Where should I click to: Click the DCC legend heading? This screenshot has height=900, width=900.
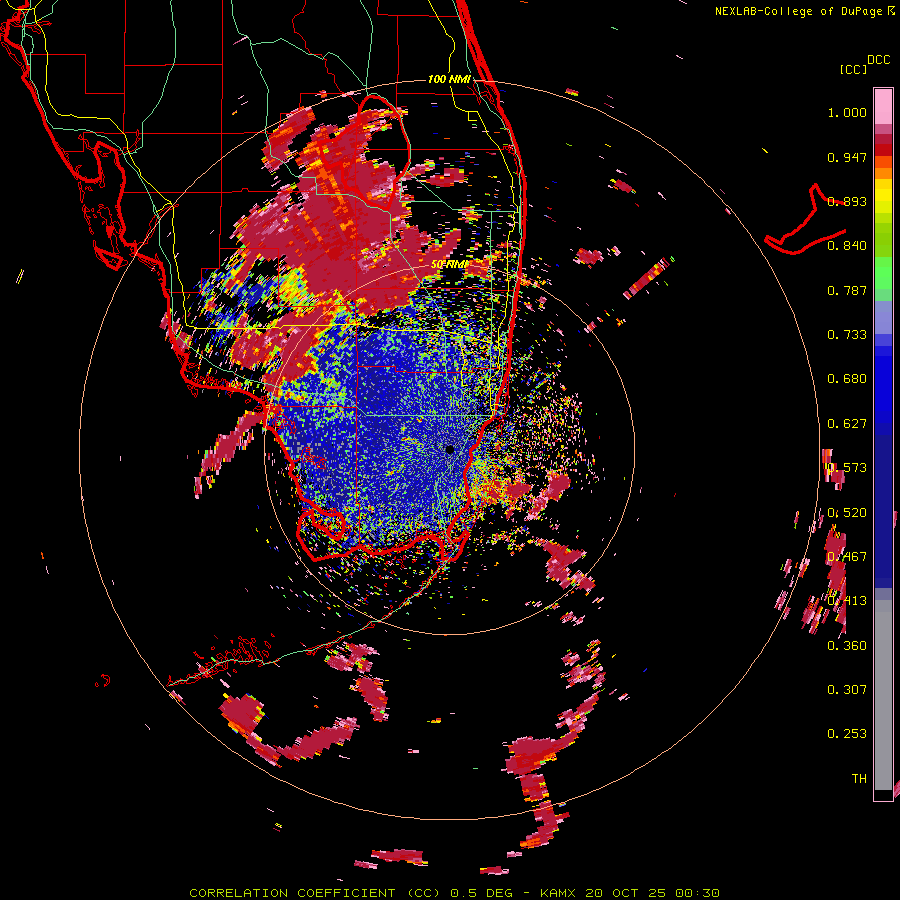tap(878, 59)
